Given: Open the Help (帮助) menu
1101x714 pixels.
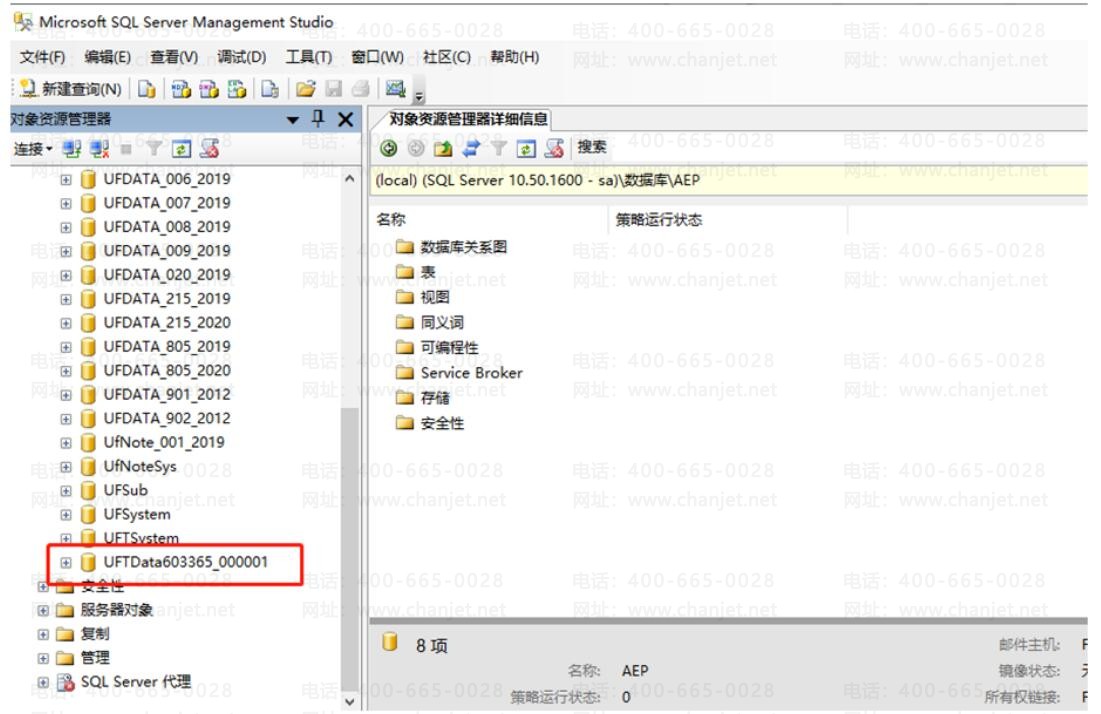Looking at the screenshot, I should pos(515,57).
